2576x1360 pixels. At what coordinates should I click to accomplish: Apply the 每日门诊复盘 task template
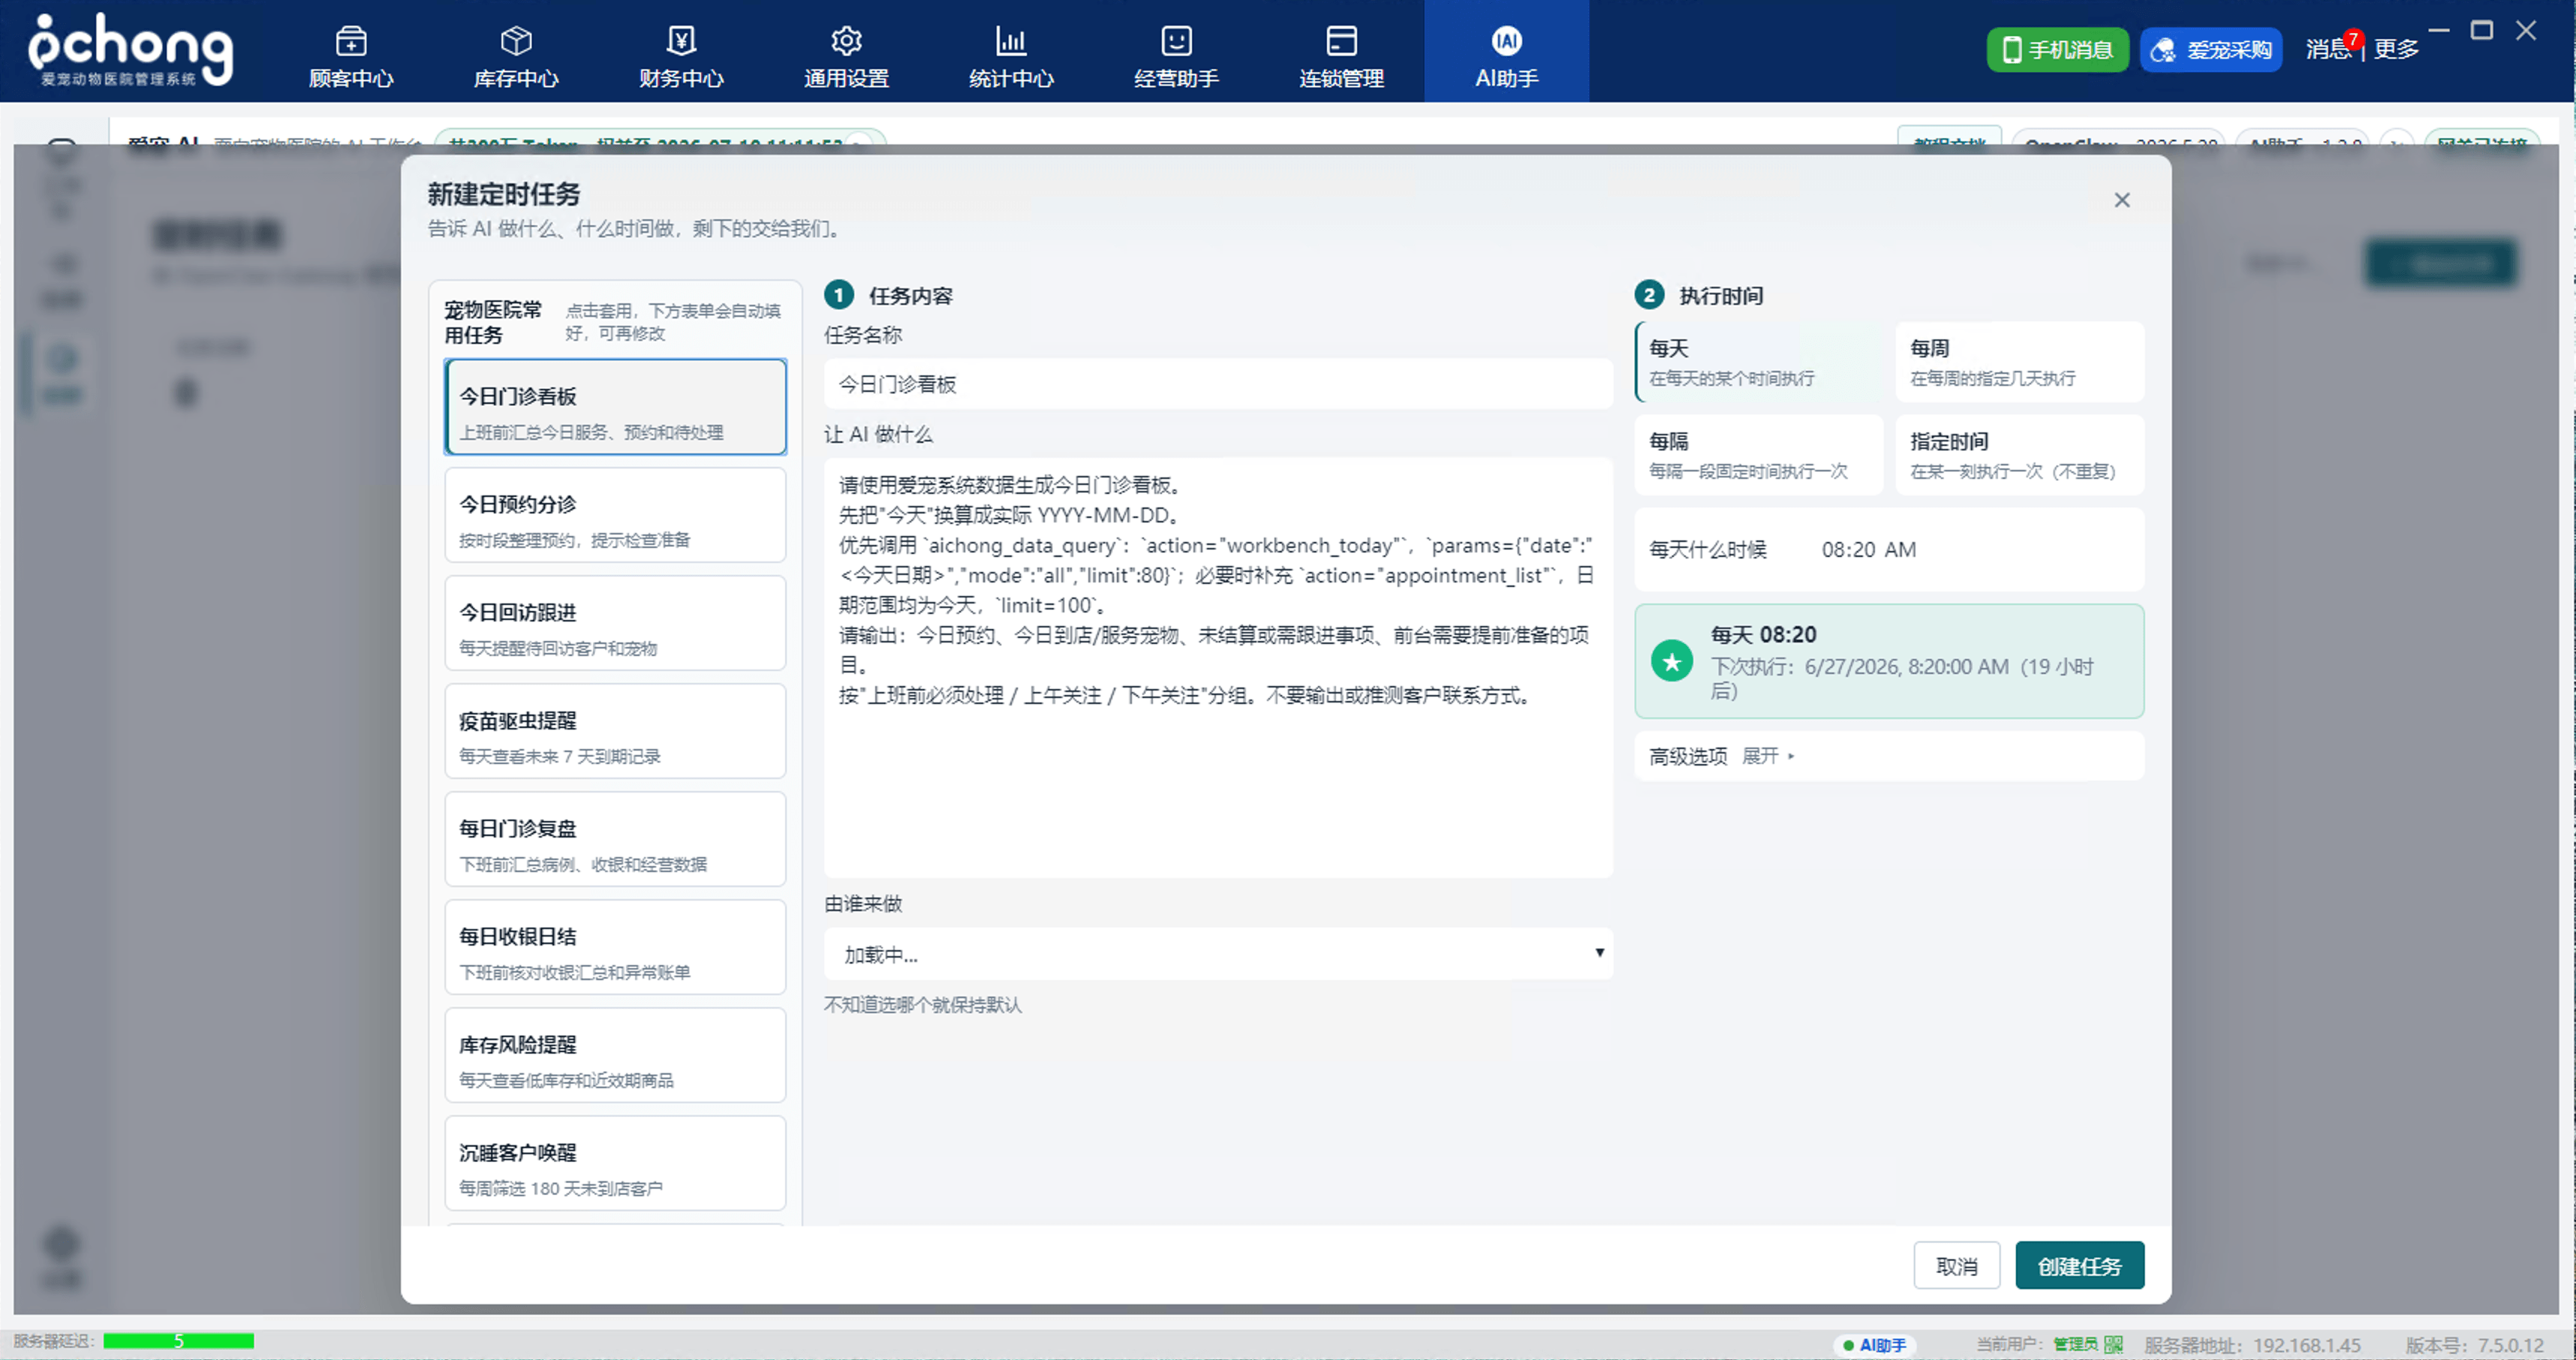pos(615,839)
